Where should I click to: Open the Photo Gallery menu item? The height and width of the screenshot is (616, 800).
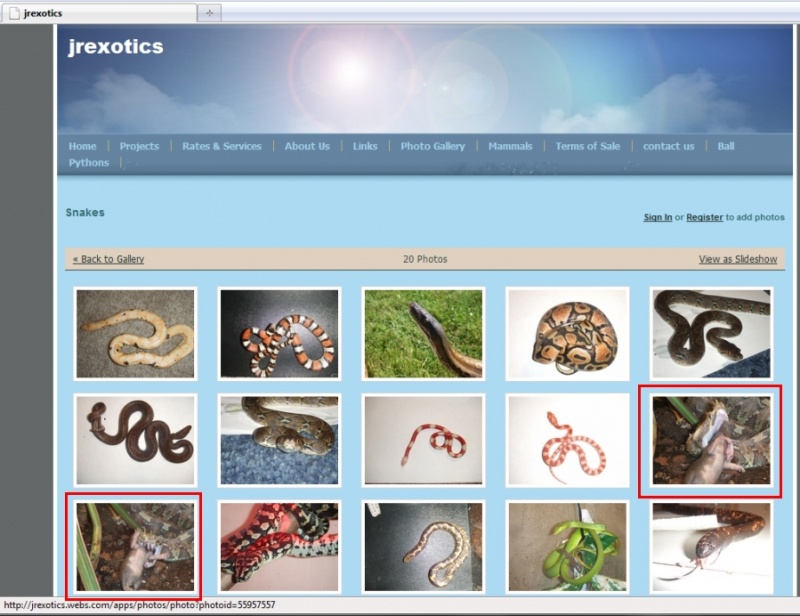pyautogui.click(x=433, y=146)
